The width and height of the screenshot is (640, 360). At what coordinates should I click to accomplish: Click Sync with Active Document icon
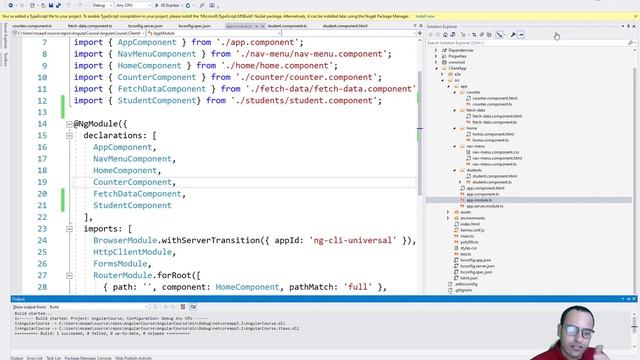pos(474,35)
